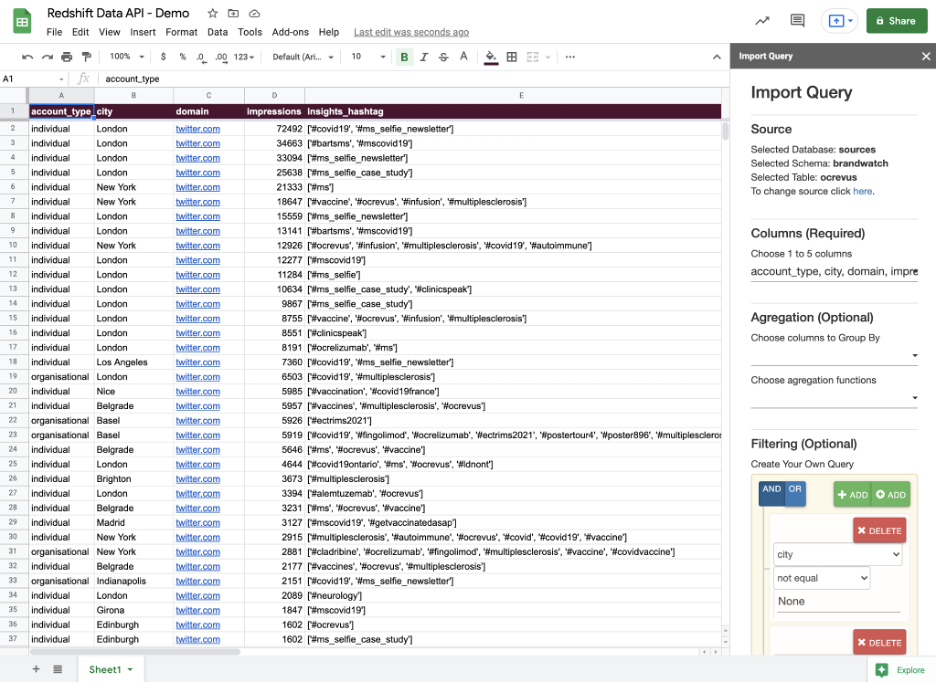Close the Import Query sidebar
This screenshot has height=682, width=936.
(926, 56)
